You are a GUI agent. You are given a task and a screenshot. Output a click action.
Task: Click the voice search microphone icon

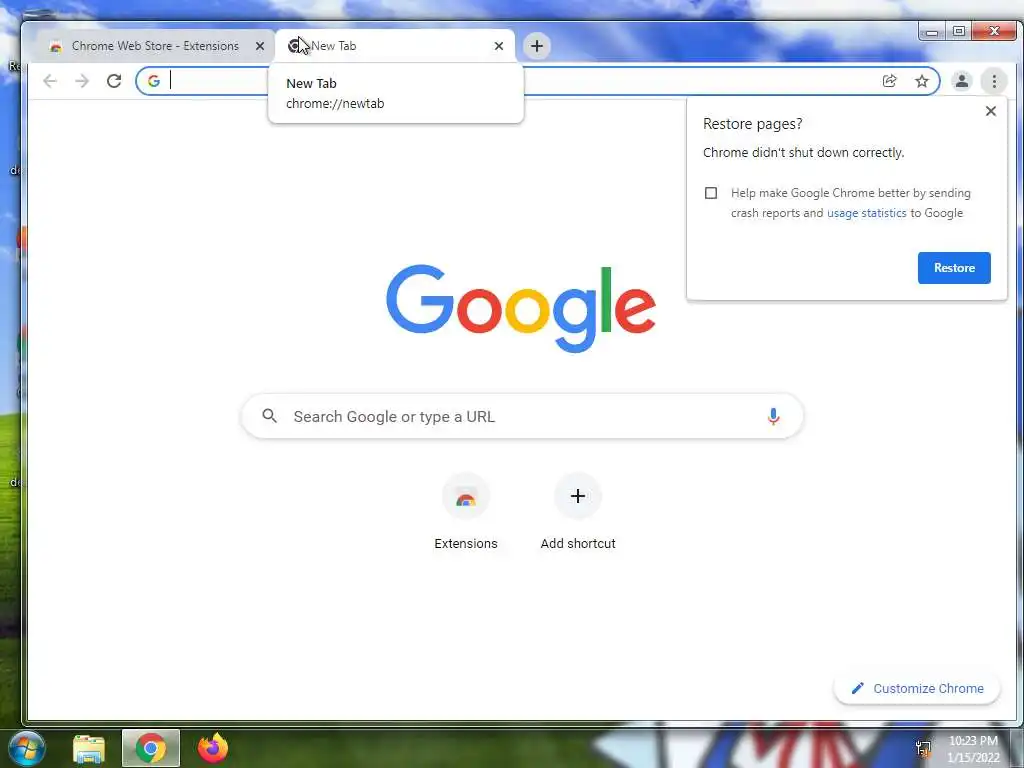coord(773,417)
